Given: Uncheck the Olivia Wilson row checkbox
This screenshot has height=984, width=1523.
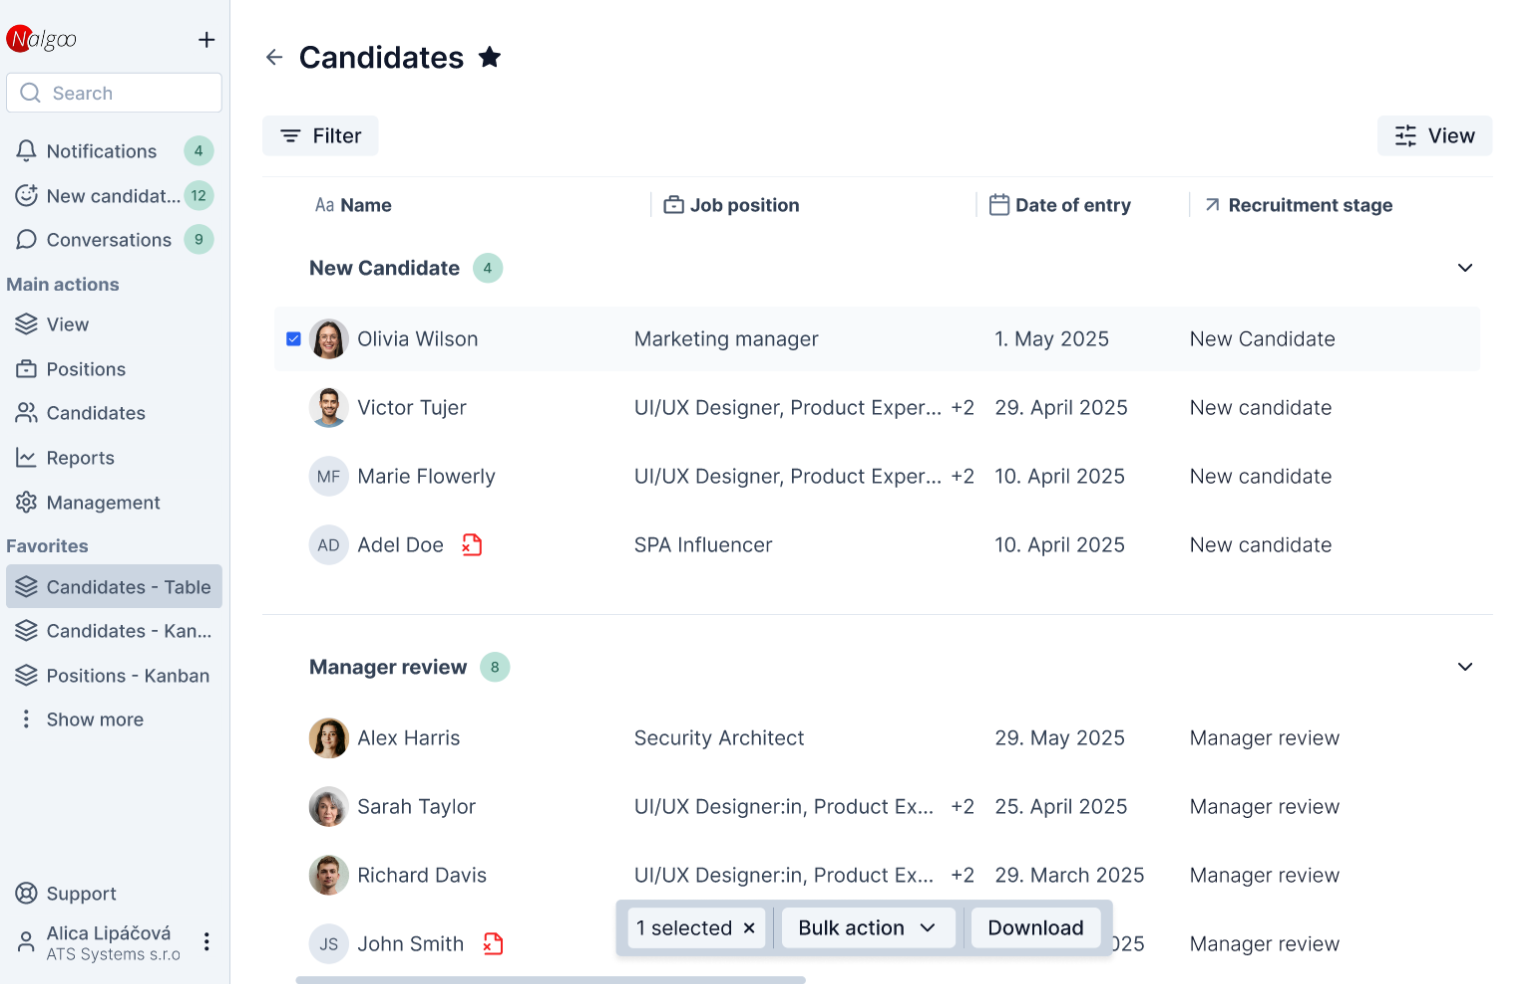Looking at the screenshot, I should pyautogui.click(x=293, y=339).
